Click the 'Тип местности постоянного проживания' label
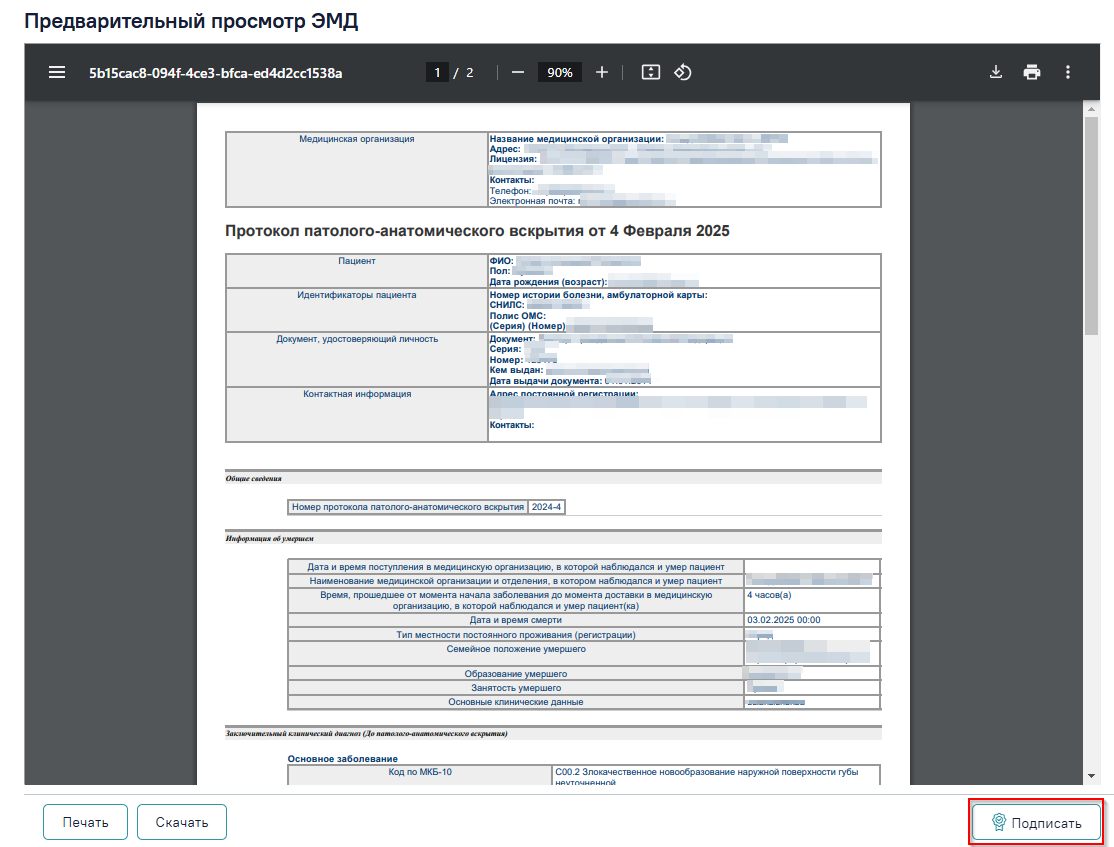This screenshot has height=847, width=1114. [516, 635]
